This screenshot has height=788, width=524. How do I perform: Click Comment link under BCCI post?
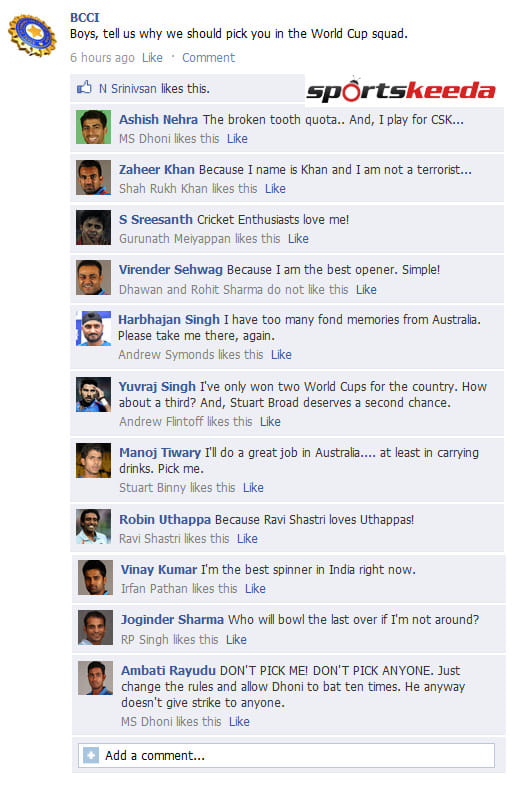(x=208, y=58)
